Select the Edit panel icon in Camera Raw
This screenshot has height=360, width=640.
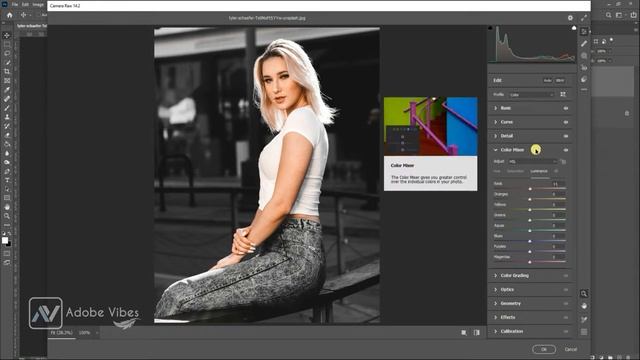coord(584,31)
